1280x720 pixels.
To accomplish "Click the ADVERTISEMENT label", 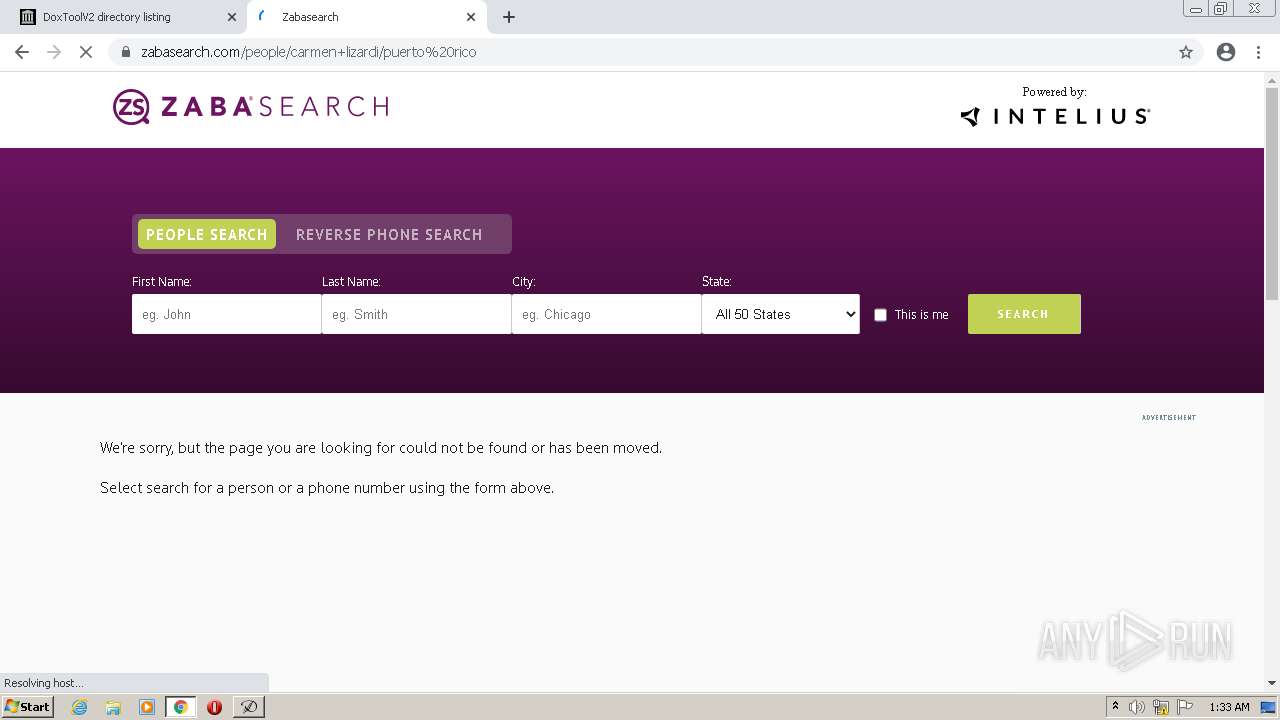I will [x=1169, y=417].
